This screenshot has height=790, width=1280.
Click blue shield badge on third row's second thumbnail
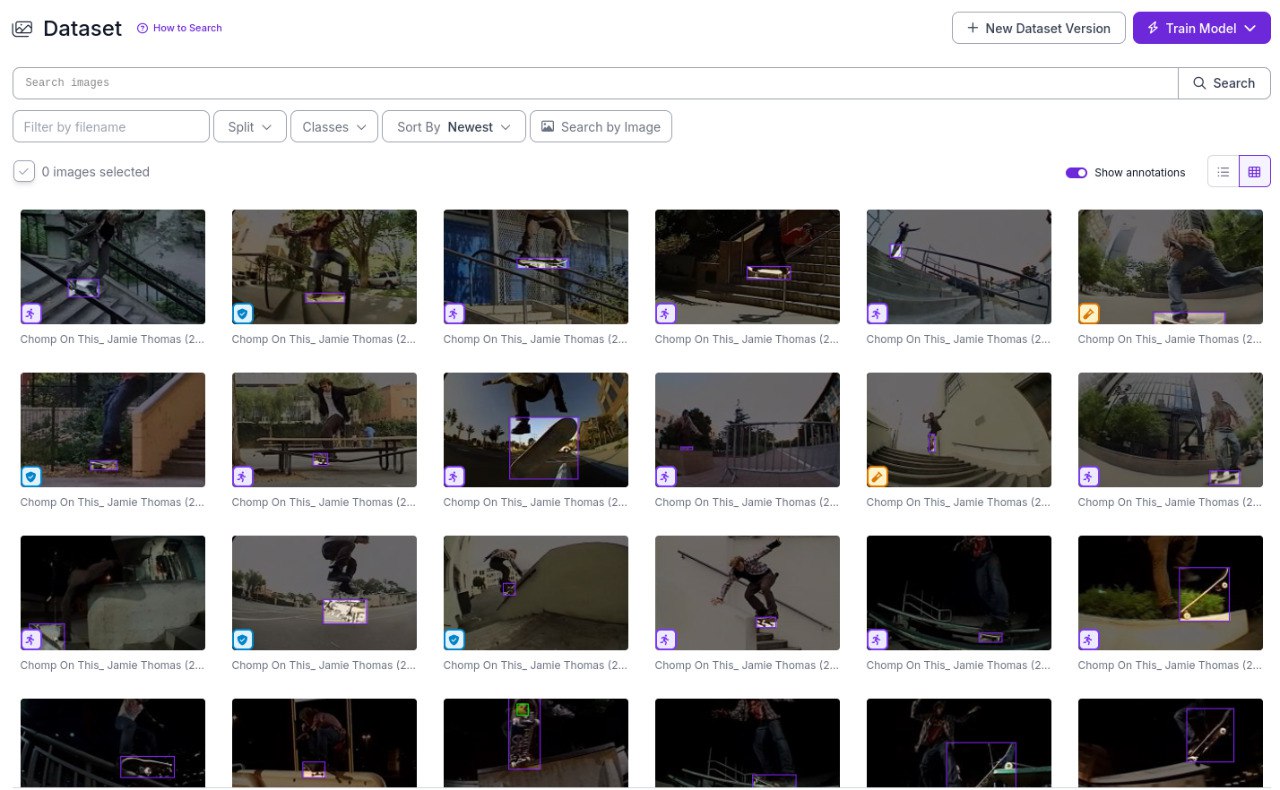pyautogui.click(x=242, y=640)
